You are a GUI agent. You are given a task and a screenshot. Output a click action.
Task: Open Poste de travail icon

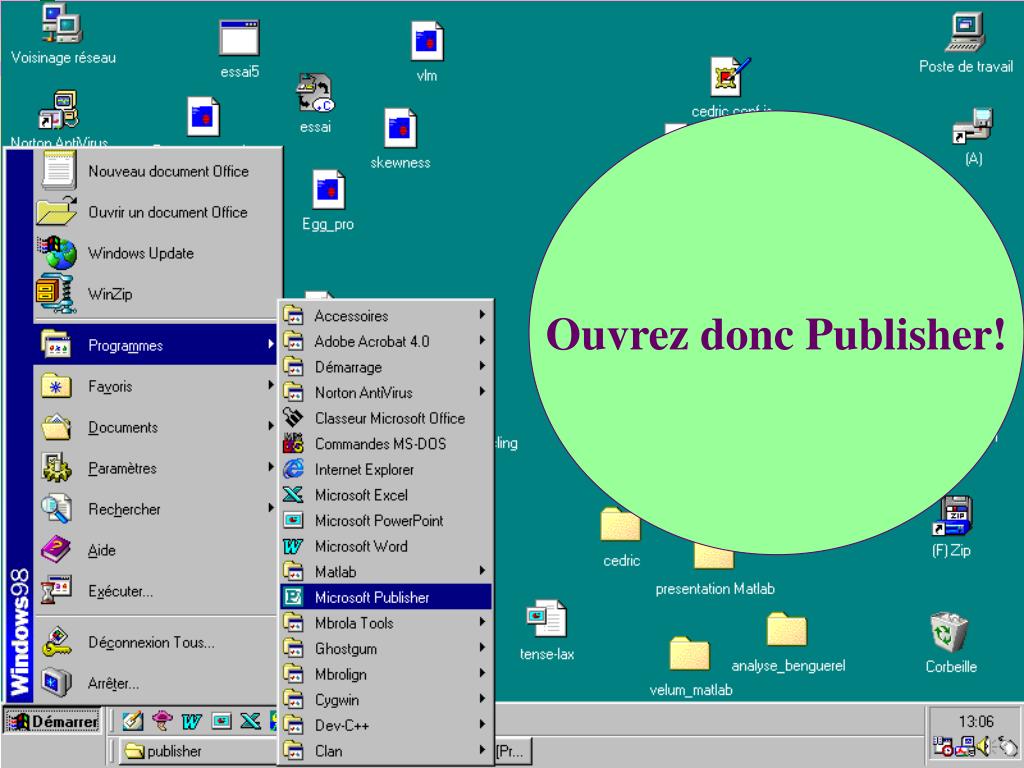click(x=966, y=42)
